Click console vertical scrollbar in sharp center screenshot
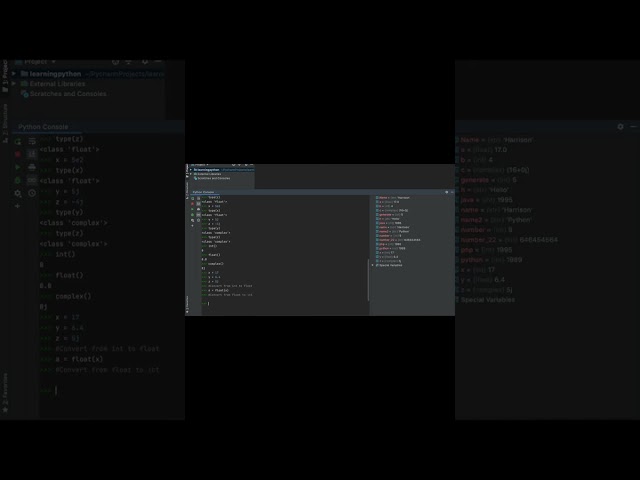Screen dimensions: 640x480 pyautogui.click(x=369, y=280)
